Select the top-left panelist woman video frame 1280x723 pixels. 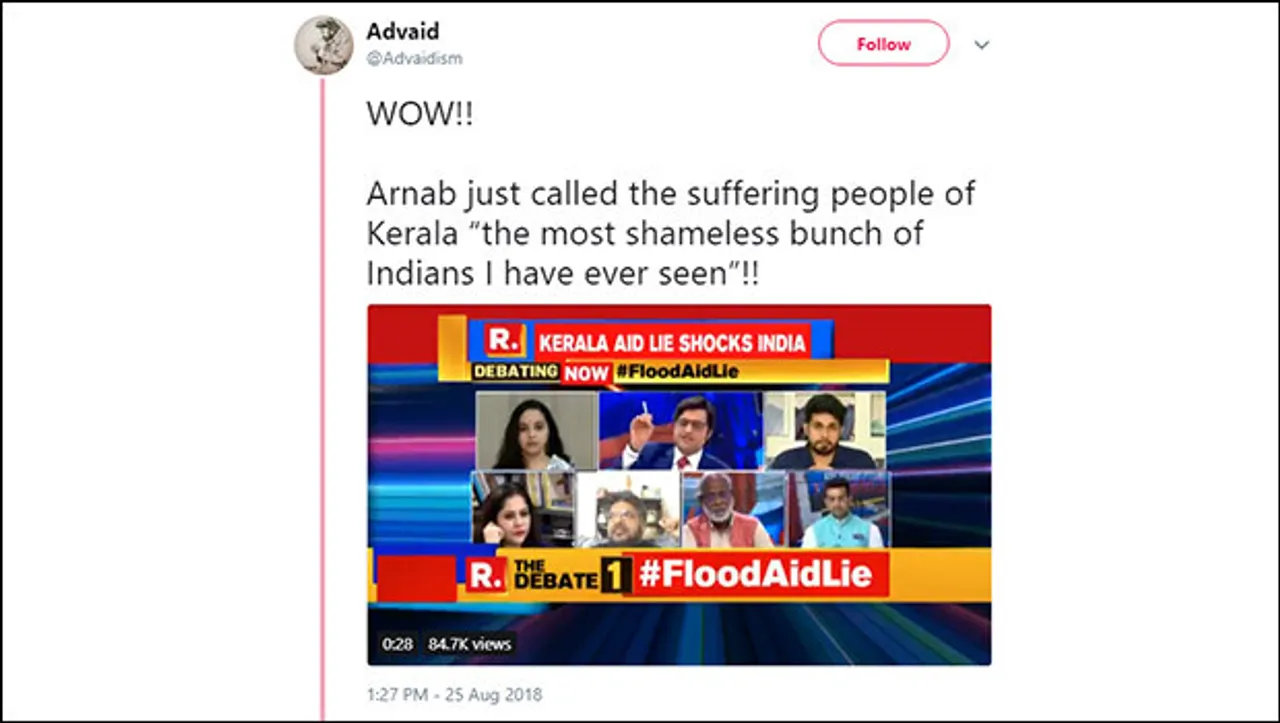(535, 430)
